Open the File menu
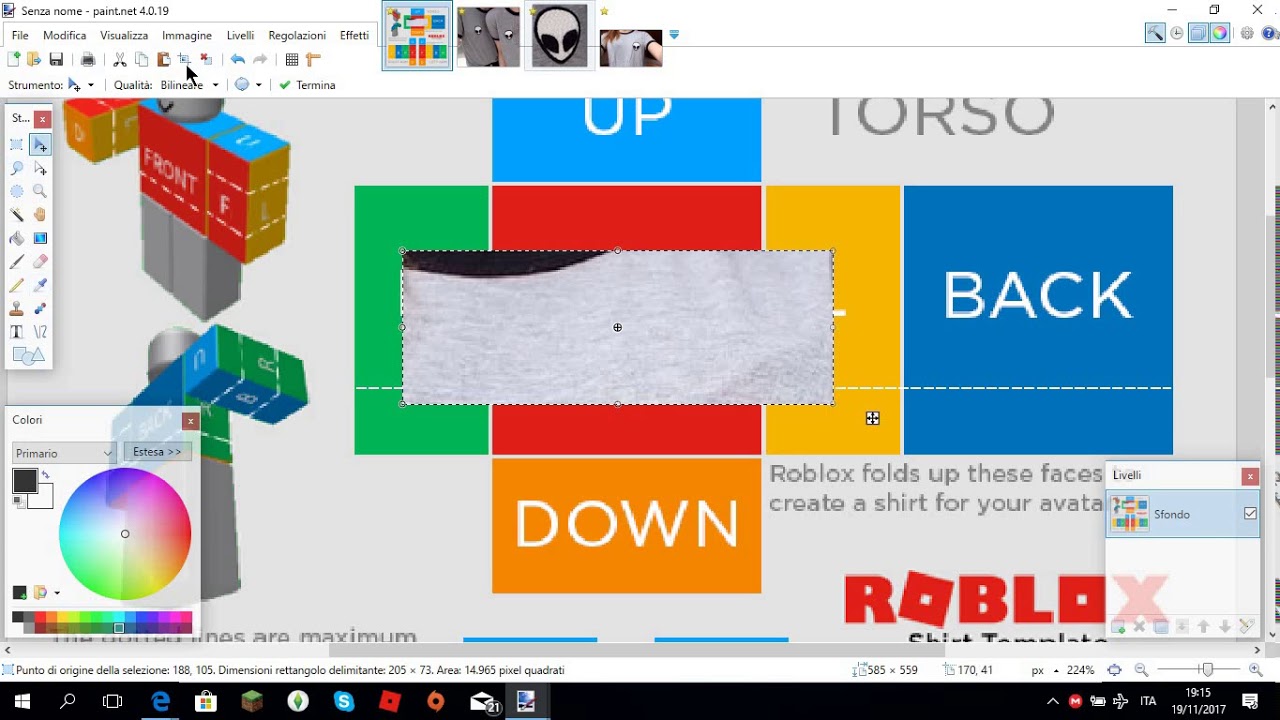Viewport: 1280px width, 720px height. click(x=20, y=35)
